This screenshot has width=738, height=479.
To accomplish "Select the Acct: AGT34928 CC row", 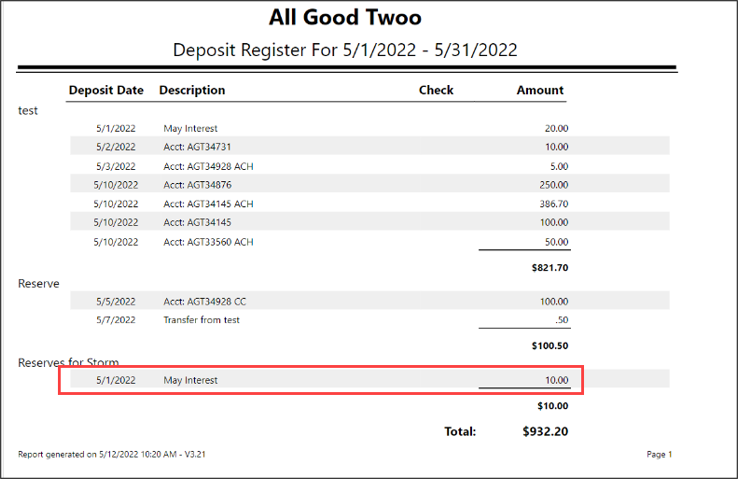I will (369, 301).
